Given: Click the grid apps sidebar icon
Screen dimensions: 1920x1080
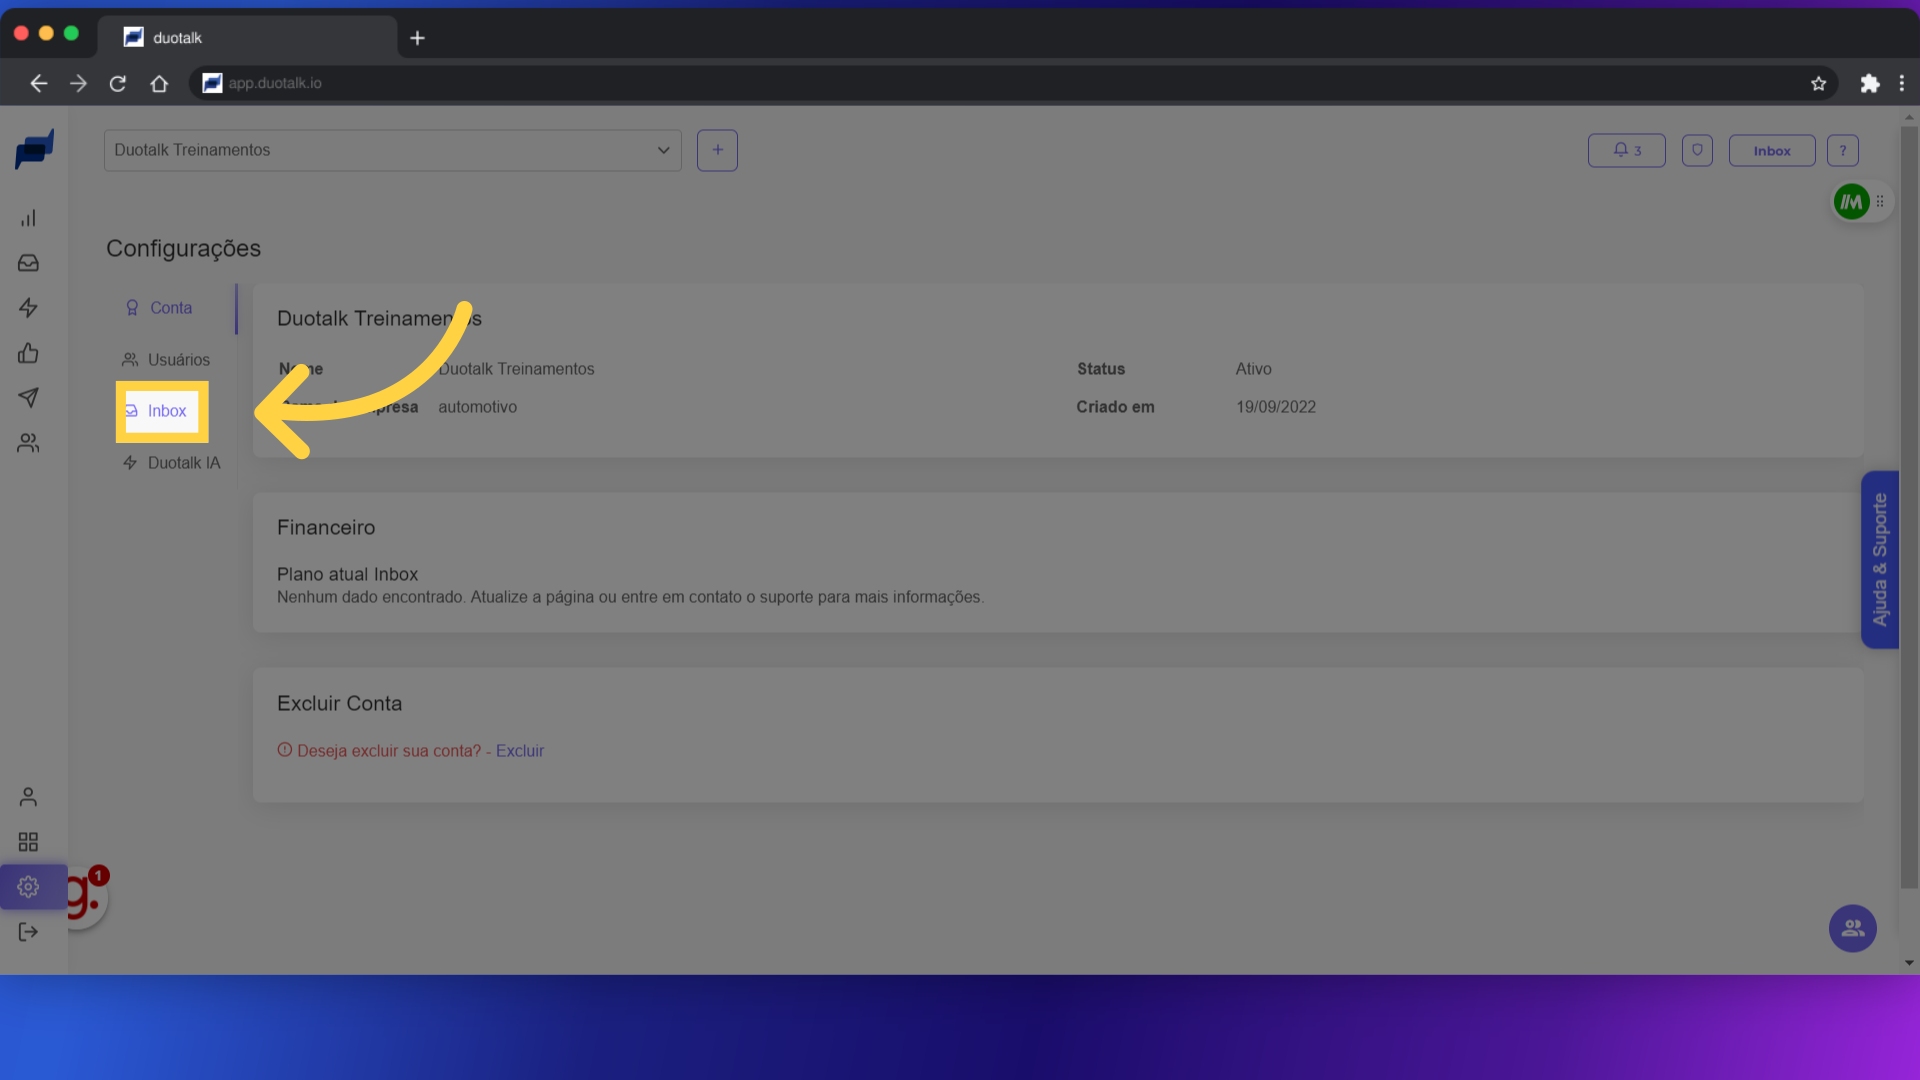Looking at the screenshot, I should pyautogui.click(x=28, y=842).
